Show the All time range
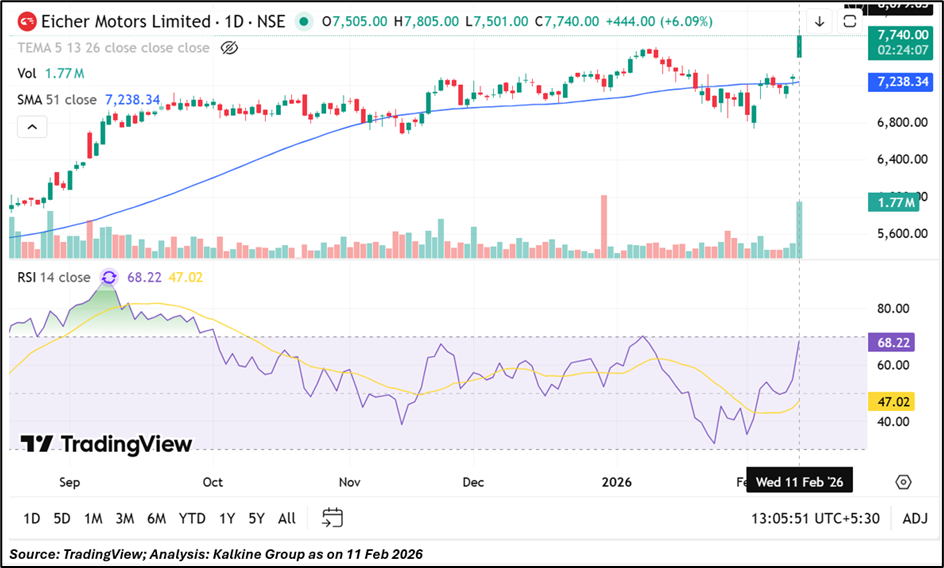944x568 pixels. pyautogui.click(x=287, y=518)
